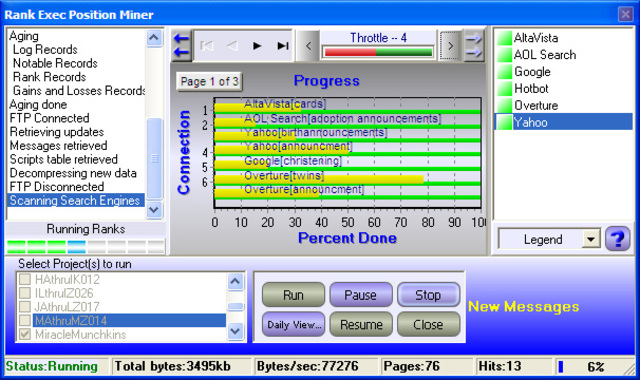Select Scanning Search Engines log entry
This screenshot has height=380, width=640.
pos(76,200)
